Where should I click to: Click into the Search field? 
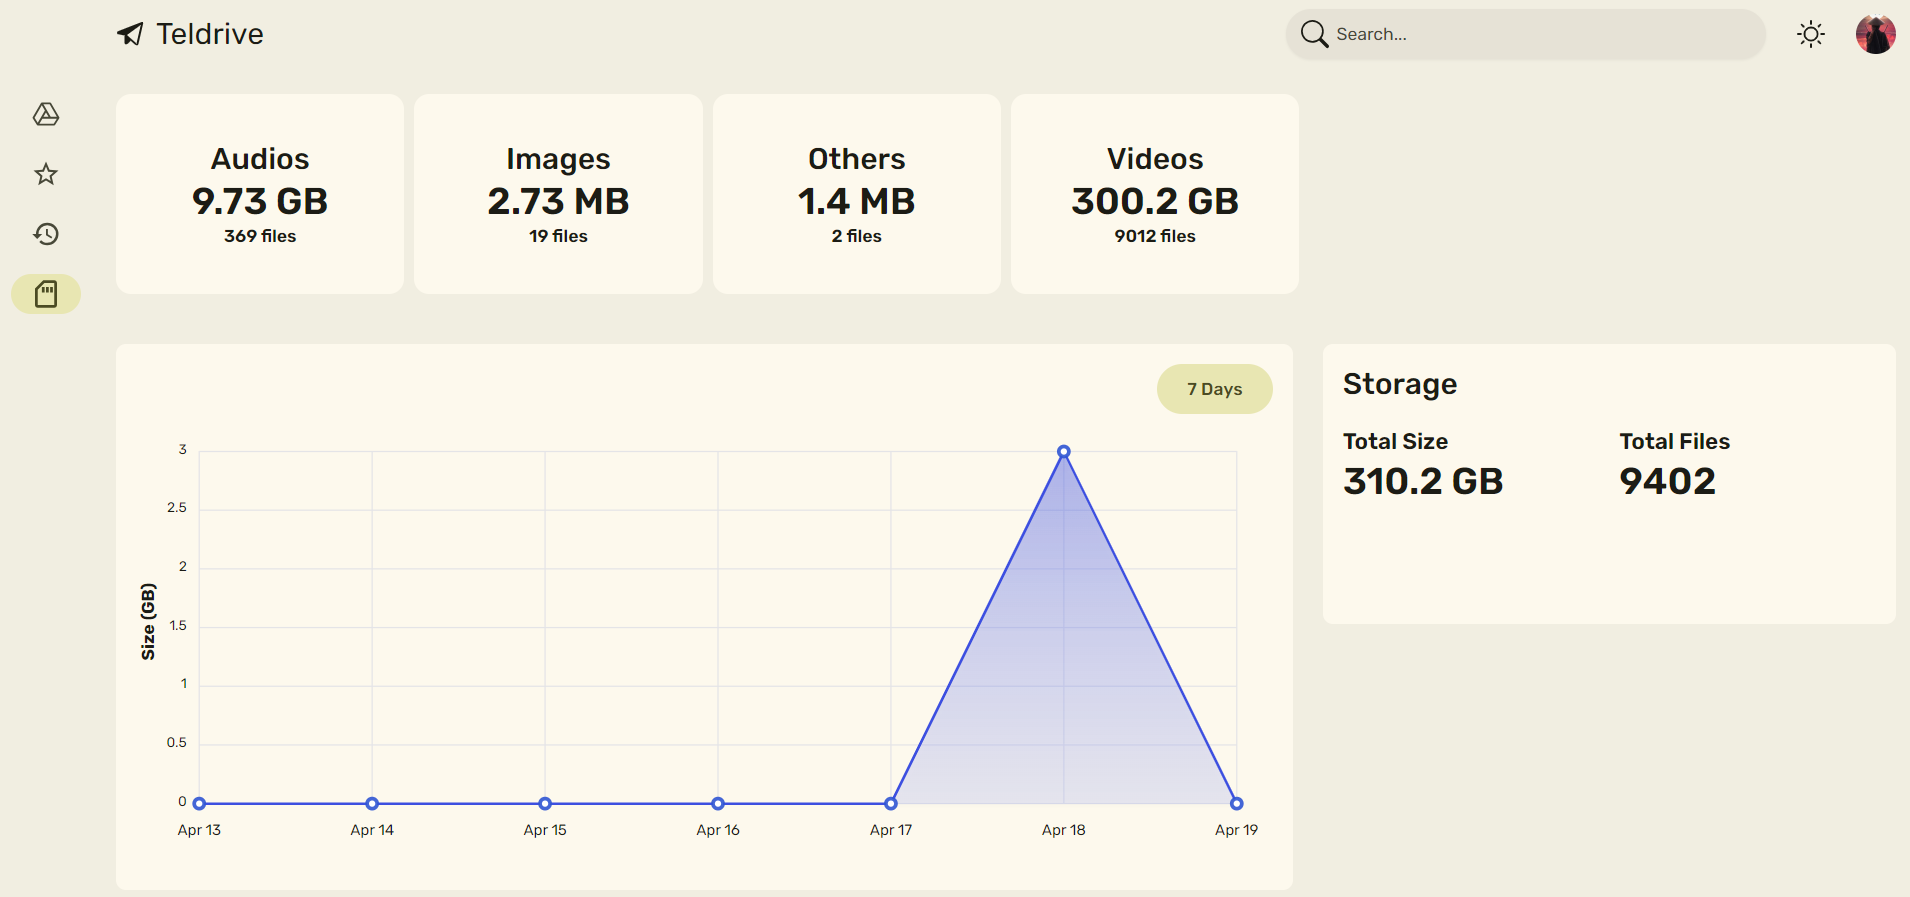pos(1540,35)
